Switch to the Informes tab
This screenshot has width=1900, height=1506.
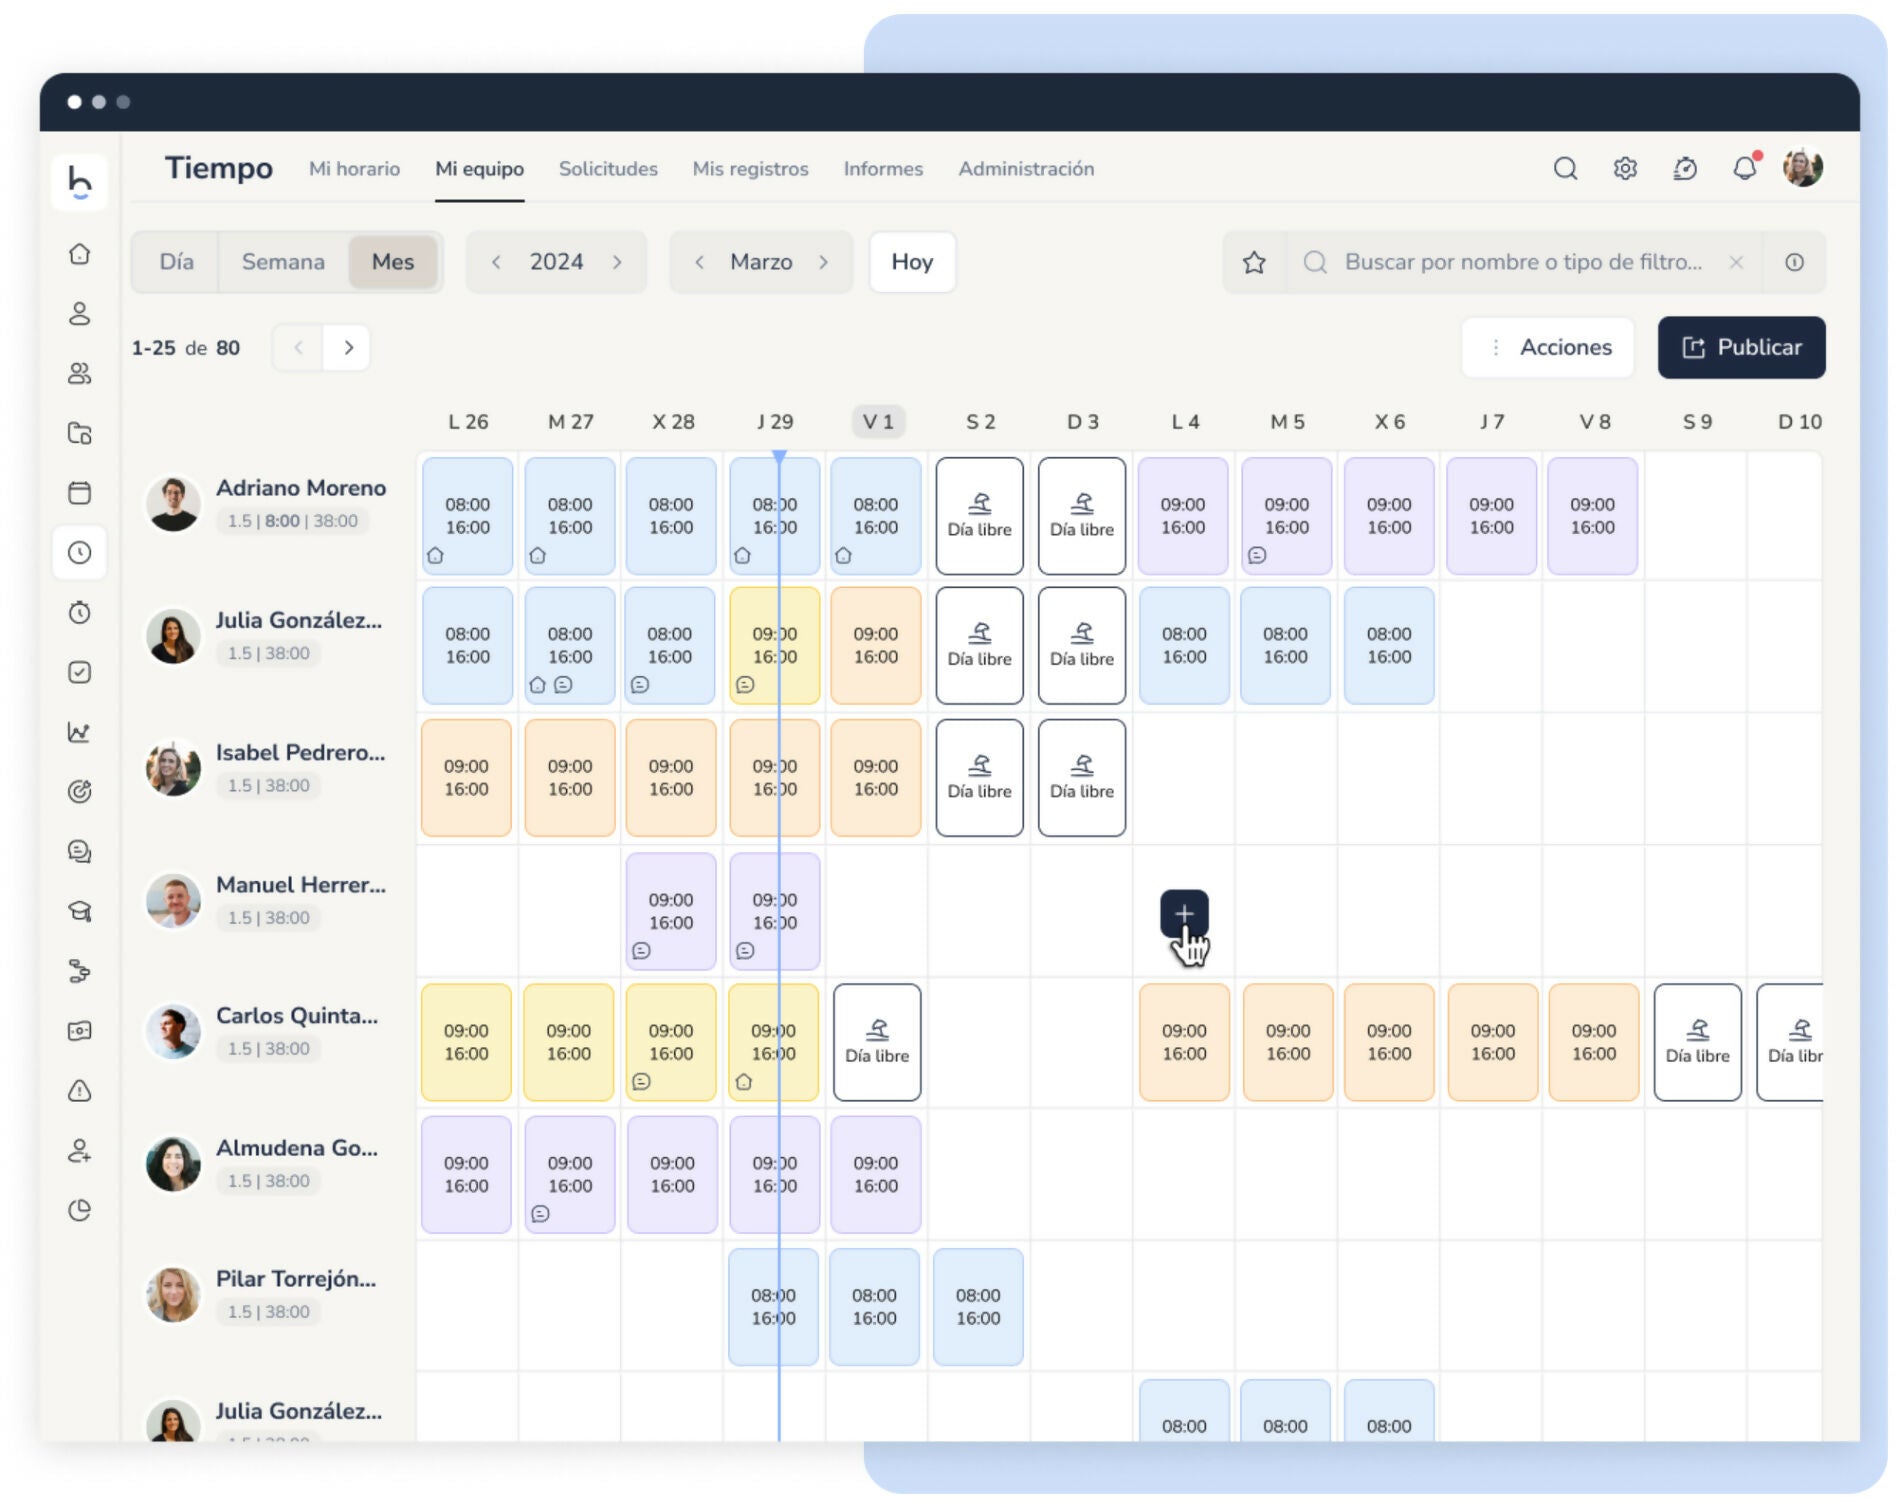coord(883,169)
